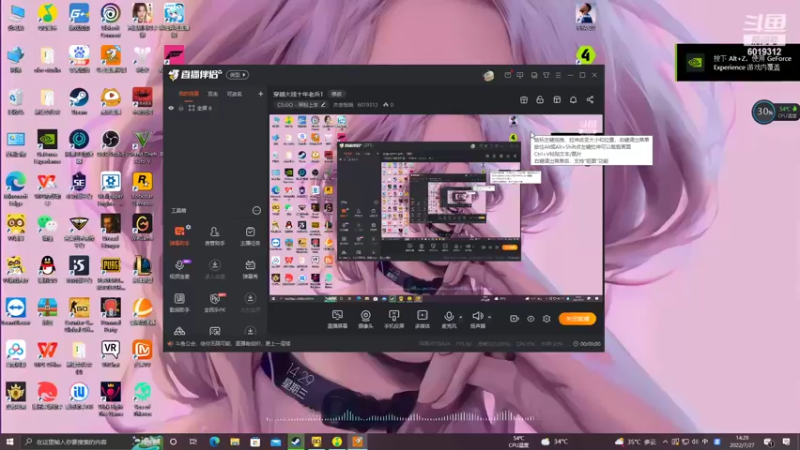The width and height of the screenshot is (800, 450).
Task: Add a screen capture source from the bottom bar
Action: pos(337,319)
